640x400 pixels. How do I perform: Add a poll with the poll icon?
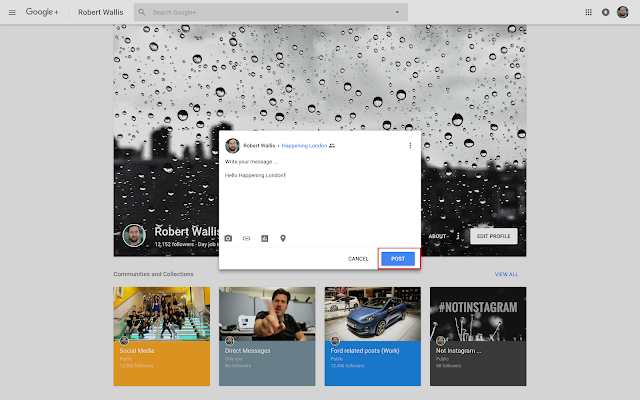(x=264, y=238)
